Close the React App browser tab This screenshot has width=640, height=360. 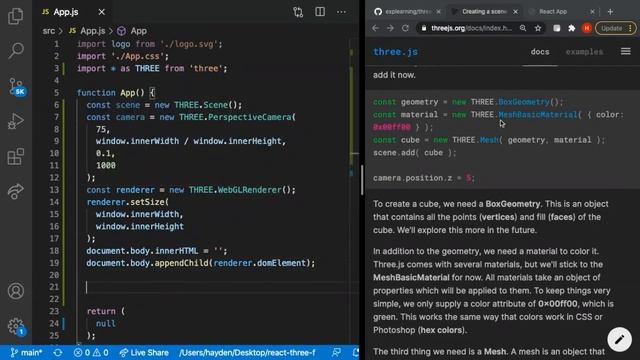pyautogui.click(x=592, y=11)
